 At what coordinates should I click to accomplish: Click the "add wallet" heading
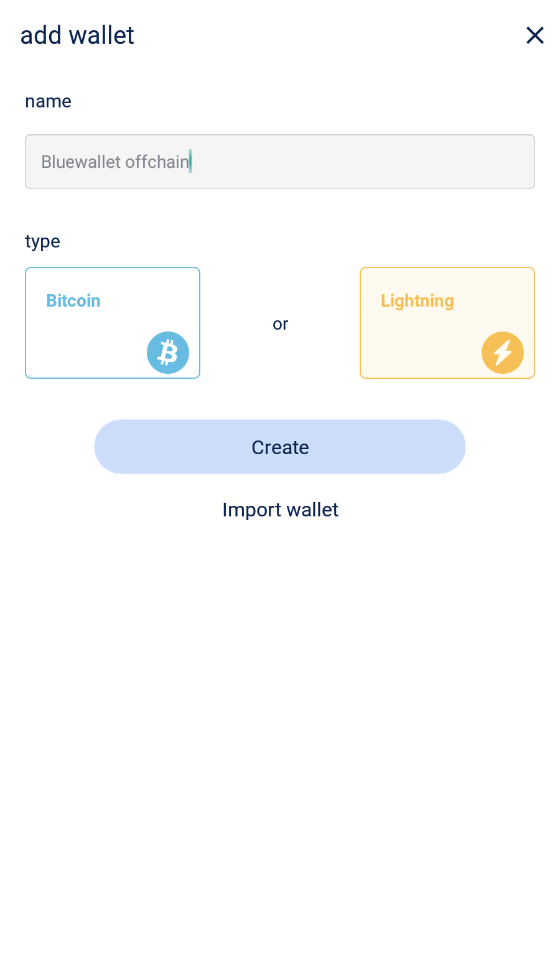[77, 36]
